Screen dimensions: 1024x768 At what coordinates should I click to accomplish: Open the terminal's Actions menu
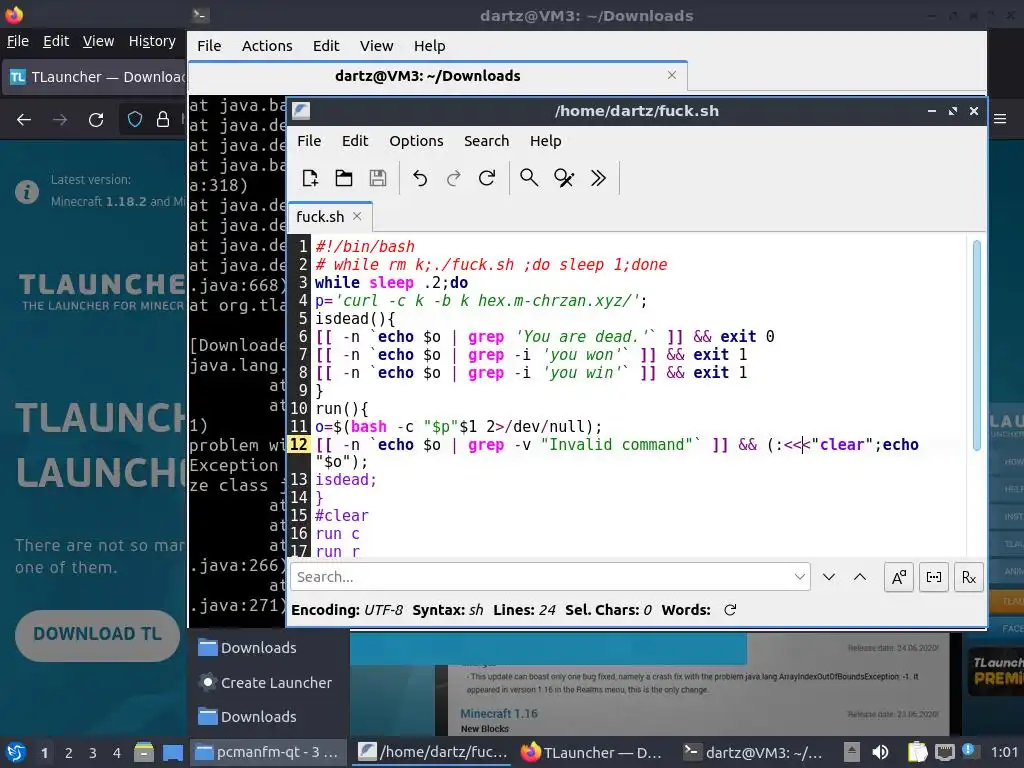click(x=267, y=46)
